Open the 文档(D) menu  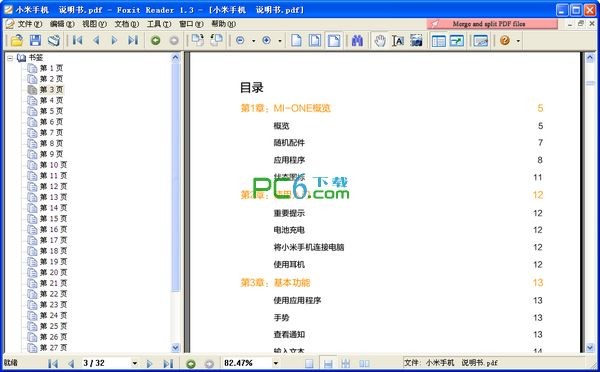tap(127, 24)
